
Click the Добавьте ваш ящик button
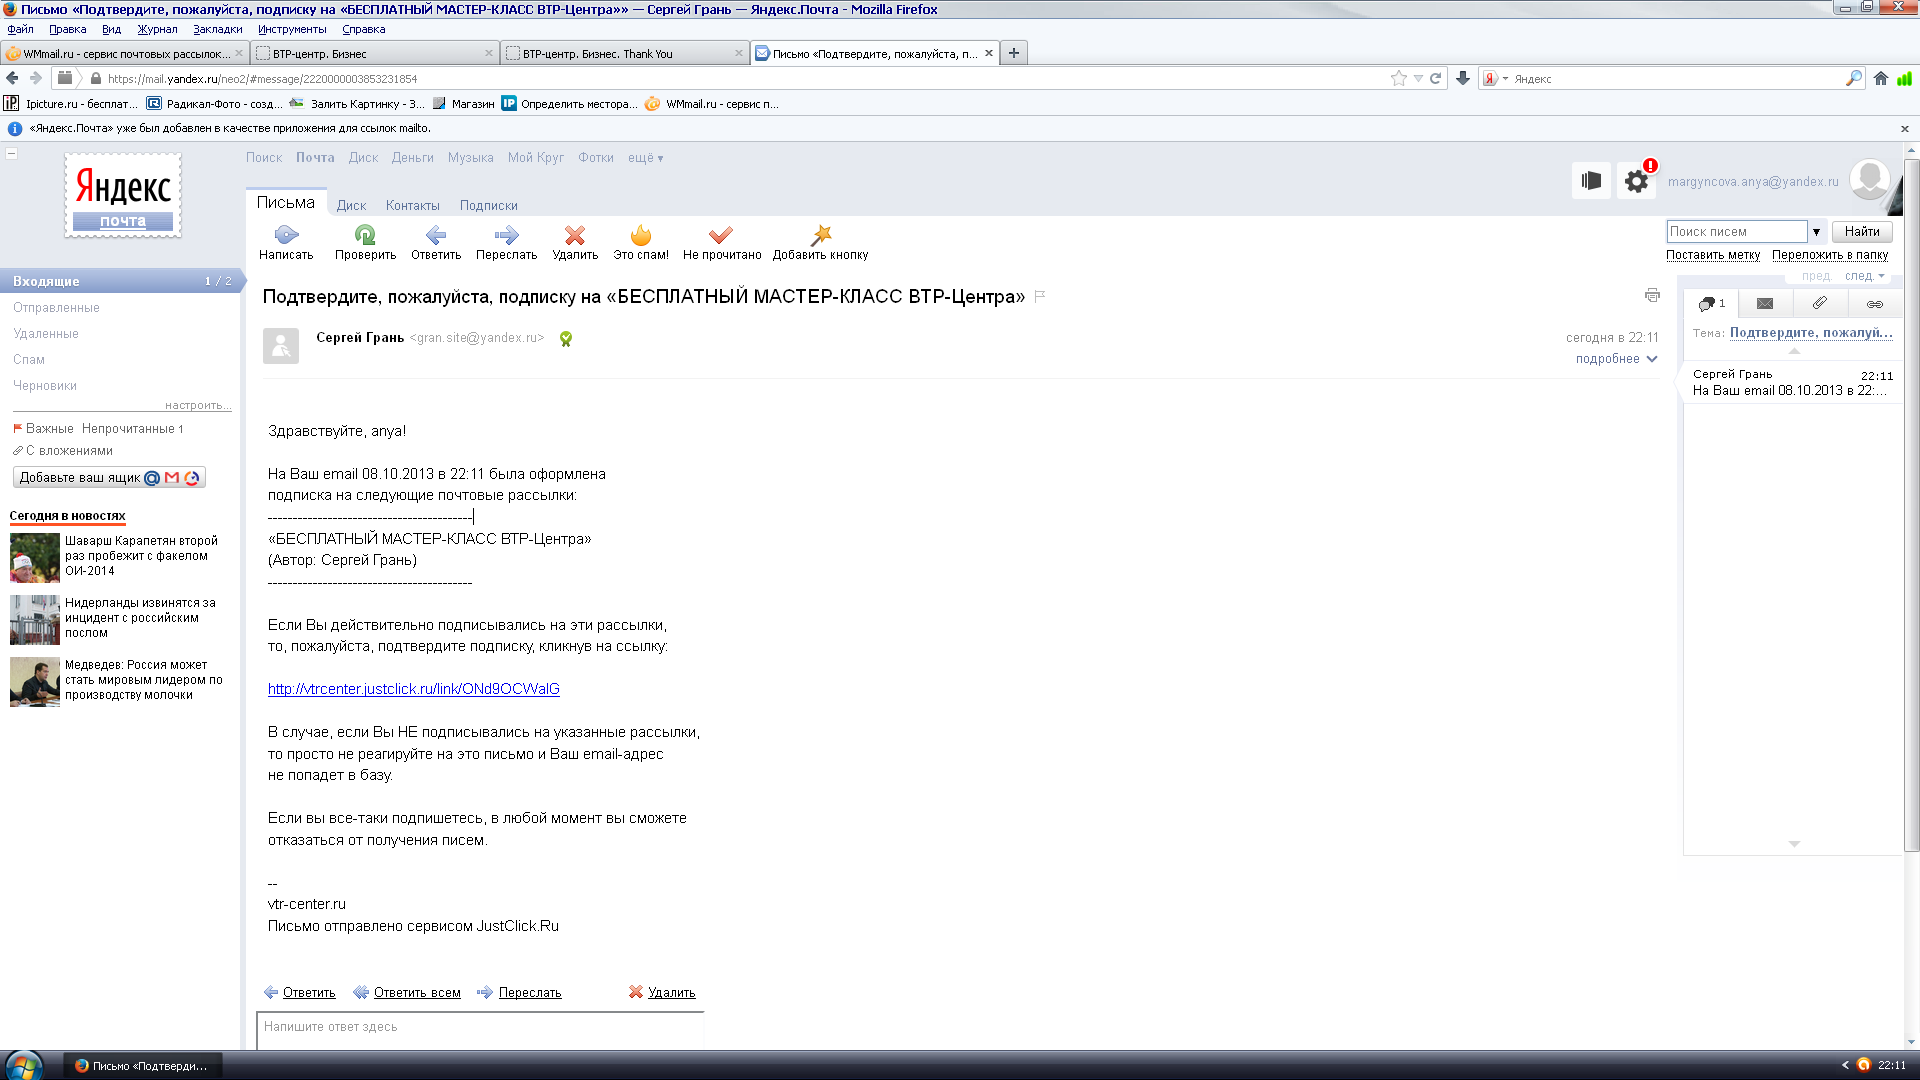tap(109, 478)
